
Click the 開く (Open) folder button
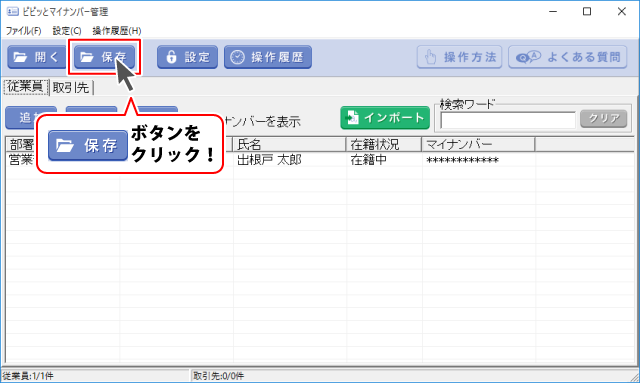37,57
